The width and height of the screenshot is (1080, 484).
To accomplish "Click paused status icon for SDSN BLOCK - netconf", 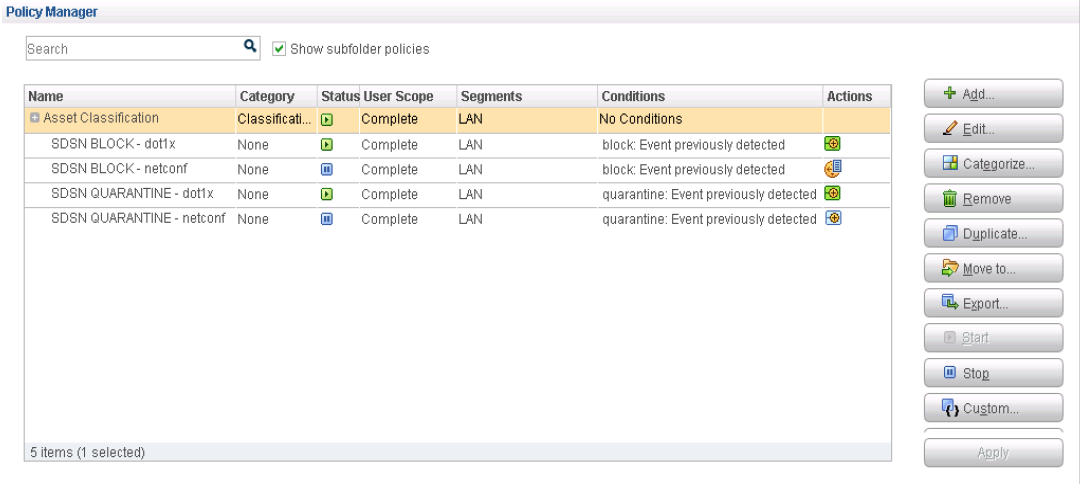I will tap(326, 169).
